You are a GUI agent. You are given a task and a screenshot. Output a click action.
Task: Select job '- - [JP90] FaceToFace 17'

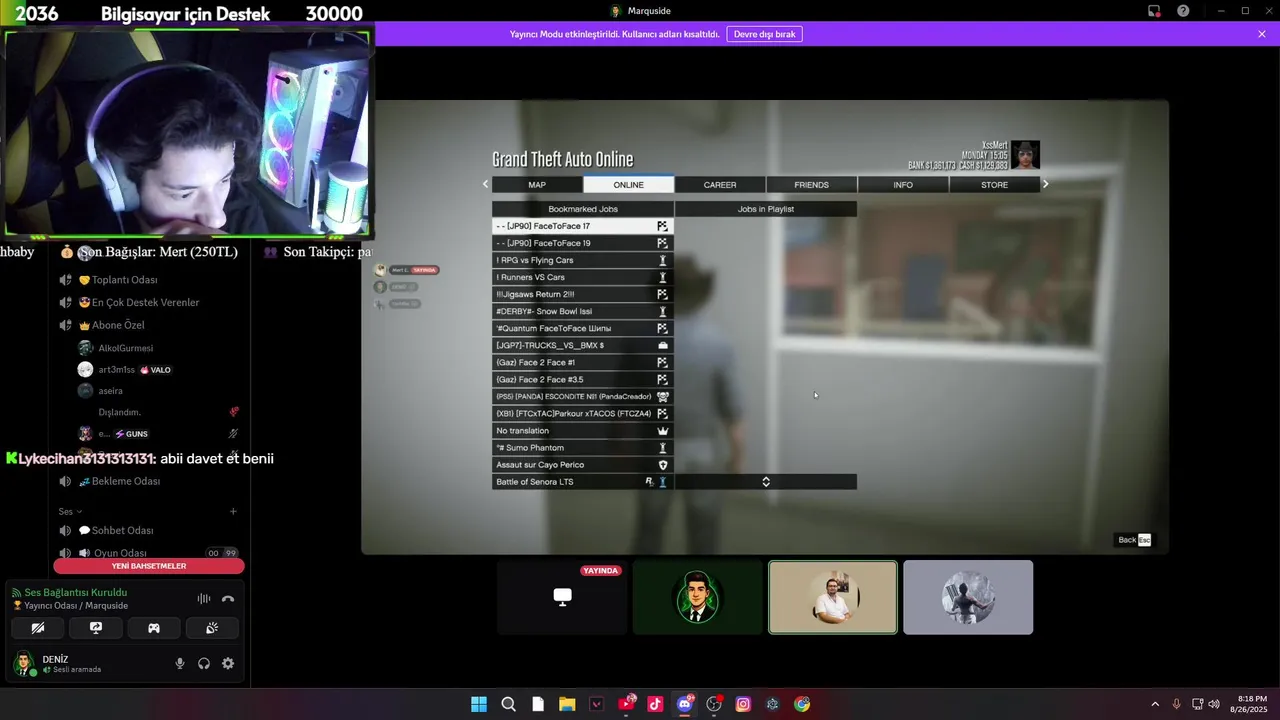coord(583,226)
